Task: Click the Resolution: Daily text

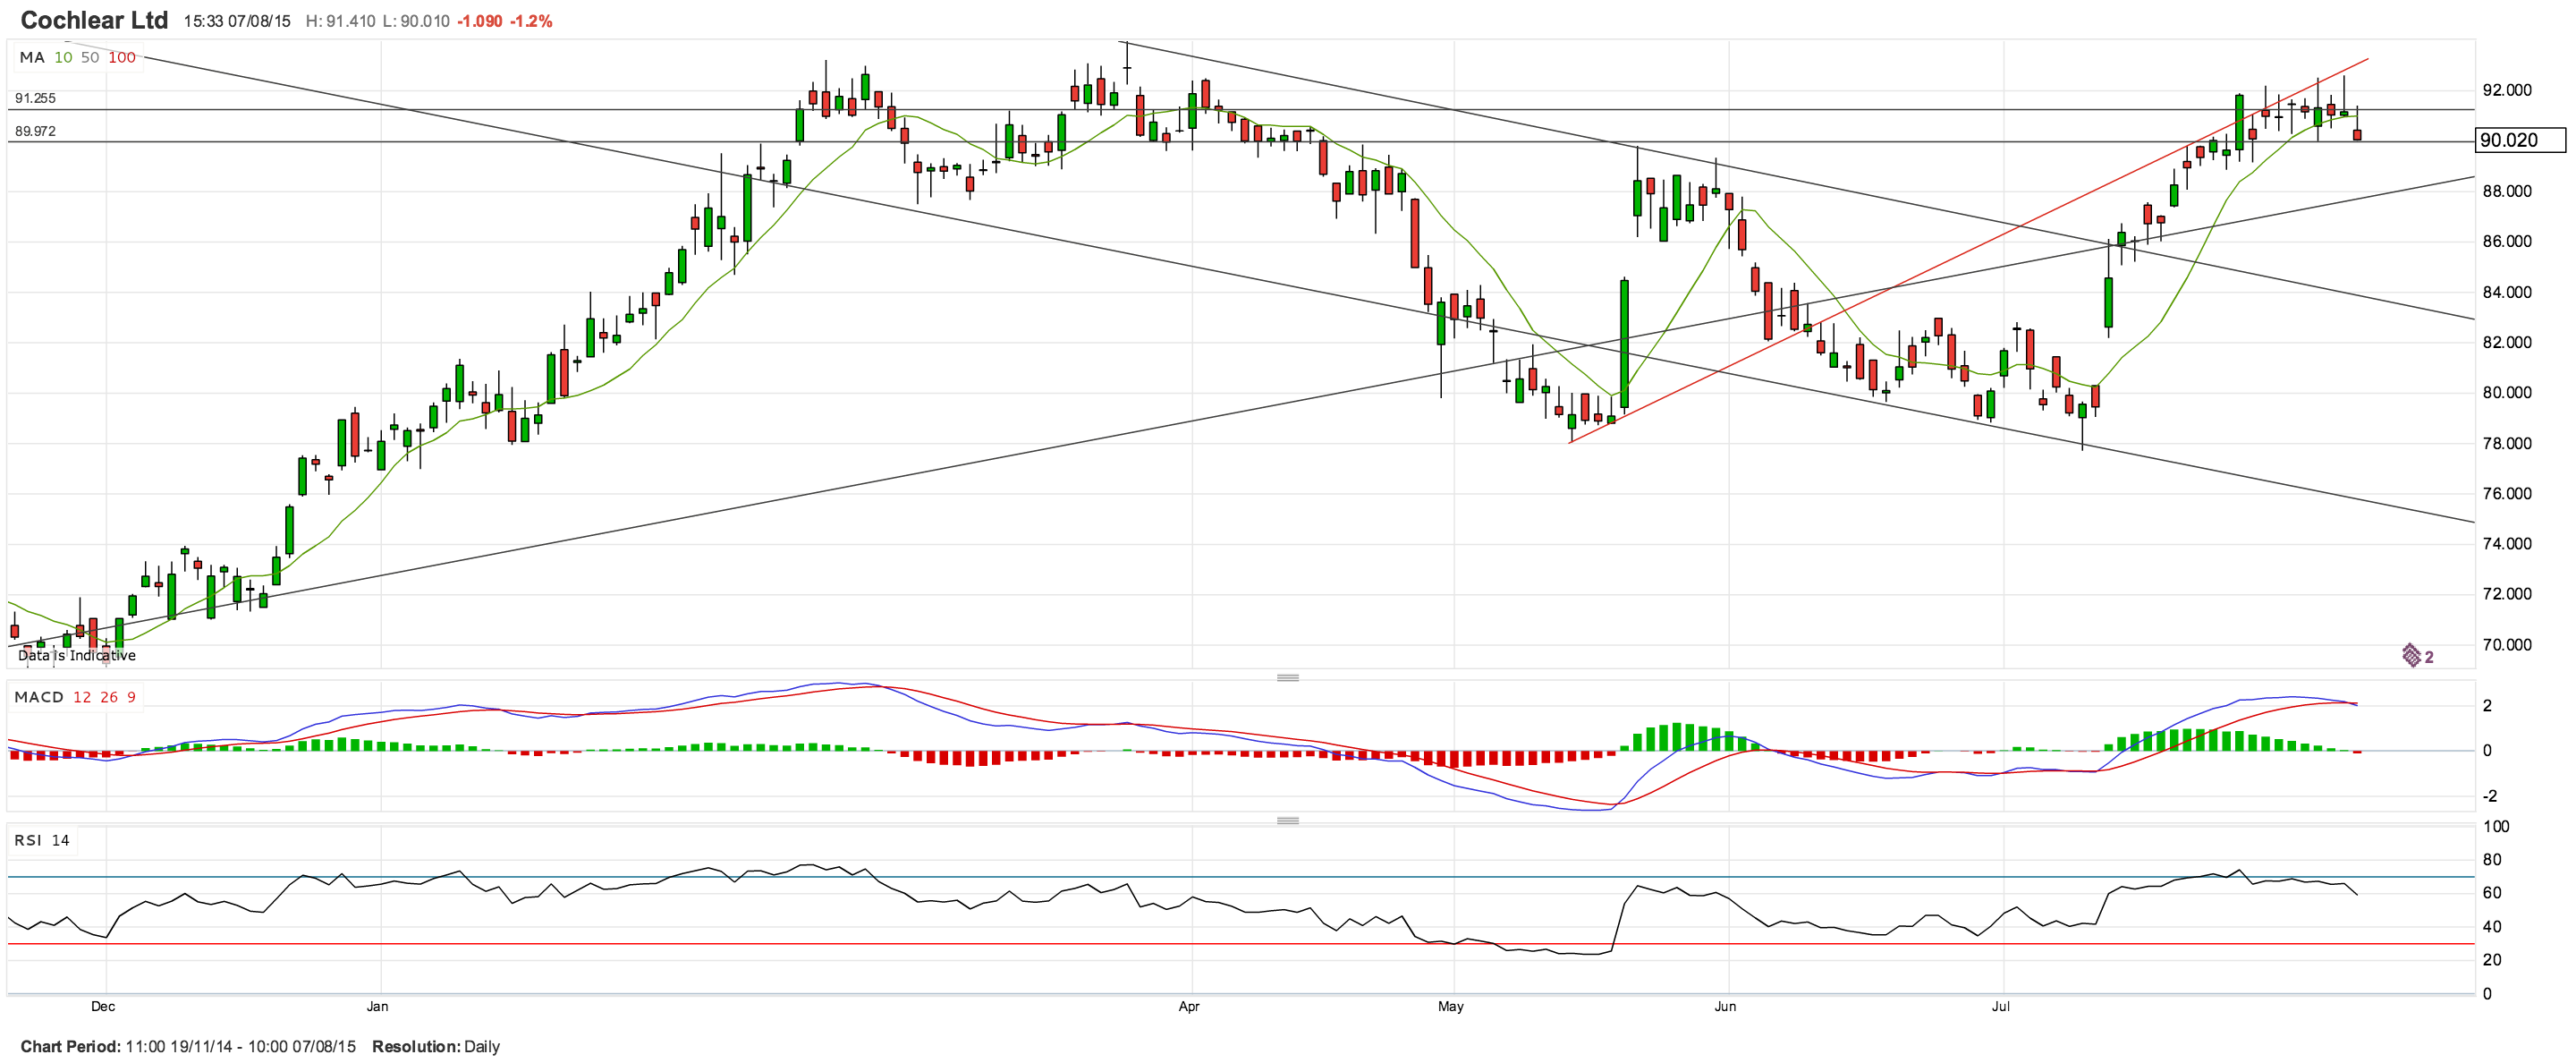Action: [436, 1046]
